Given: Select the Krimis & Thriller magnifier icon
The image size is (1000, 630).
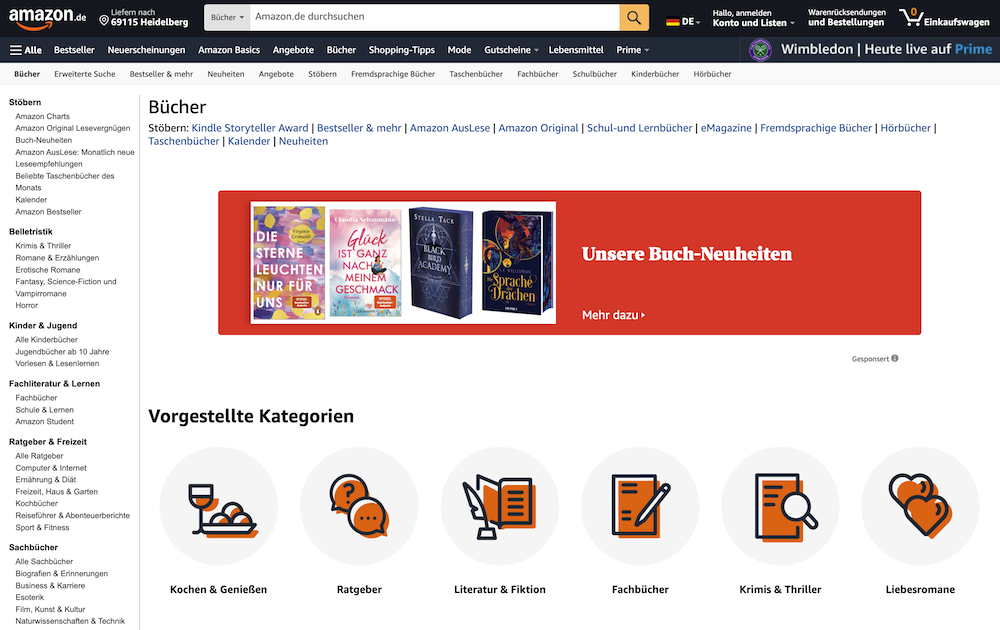Looking at the screenshot, I should click(780, 506).
